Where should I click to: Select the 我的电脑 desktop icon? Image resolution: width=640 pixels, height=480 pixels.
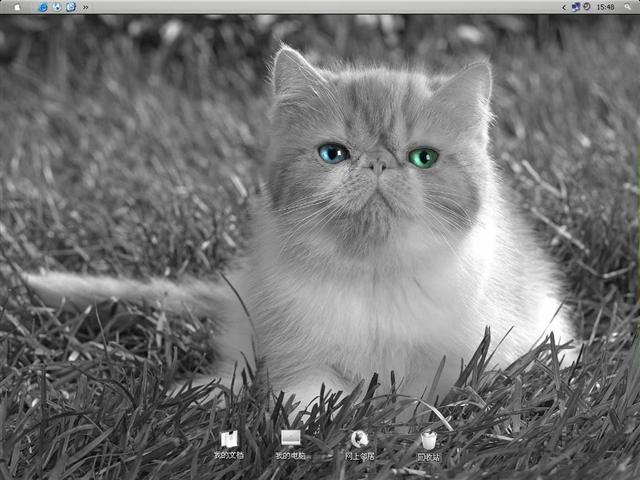[x=291, y=439]
